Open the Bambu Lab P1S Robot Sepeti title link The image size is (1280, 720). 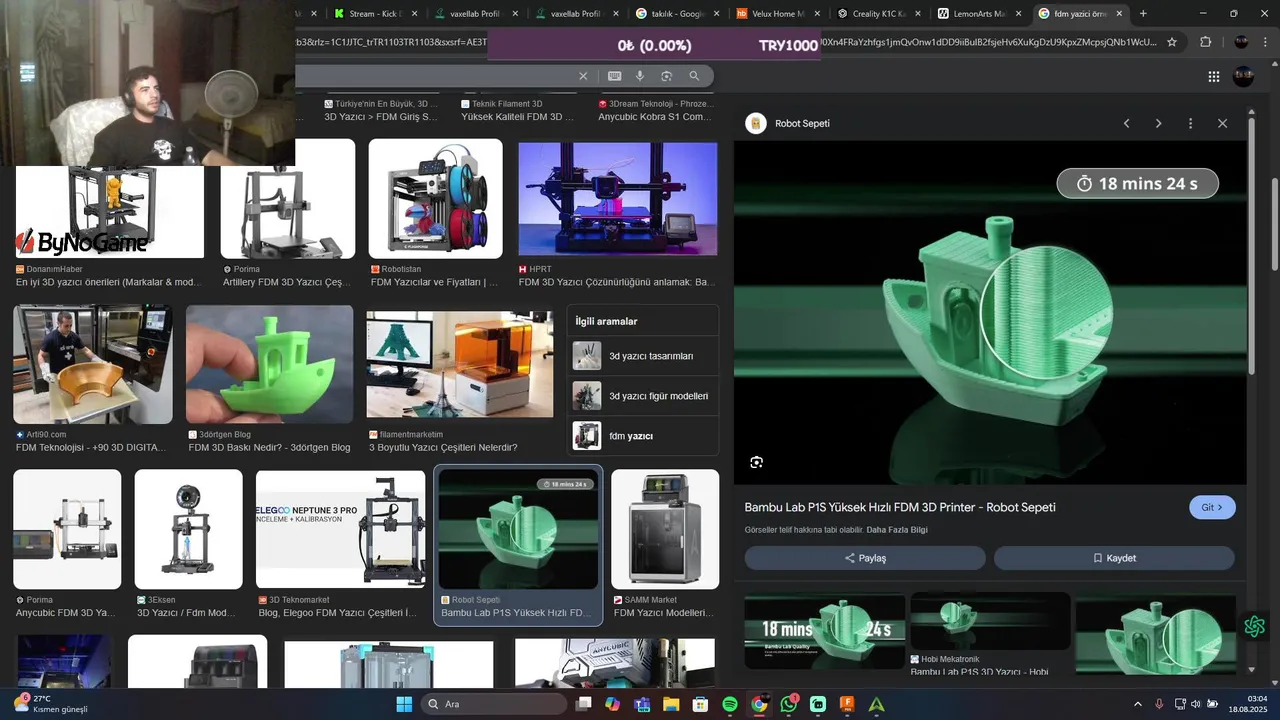(900, 507)
